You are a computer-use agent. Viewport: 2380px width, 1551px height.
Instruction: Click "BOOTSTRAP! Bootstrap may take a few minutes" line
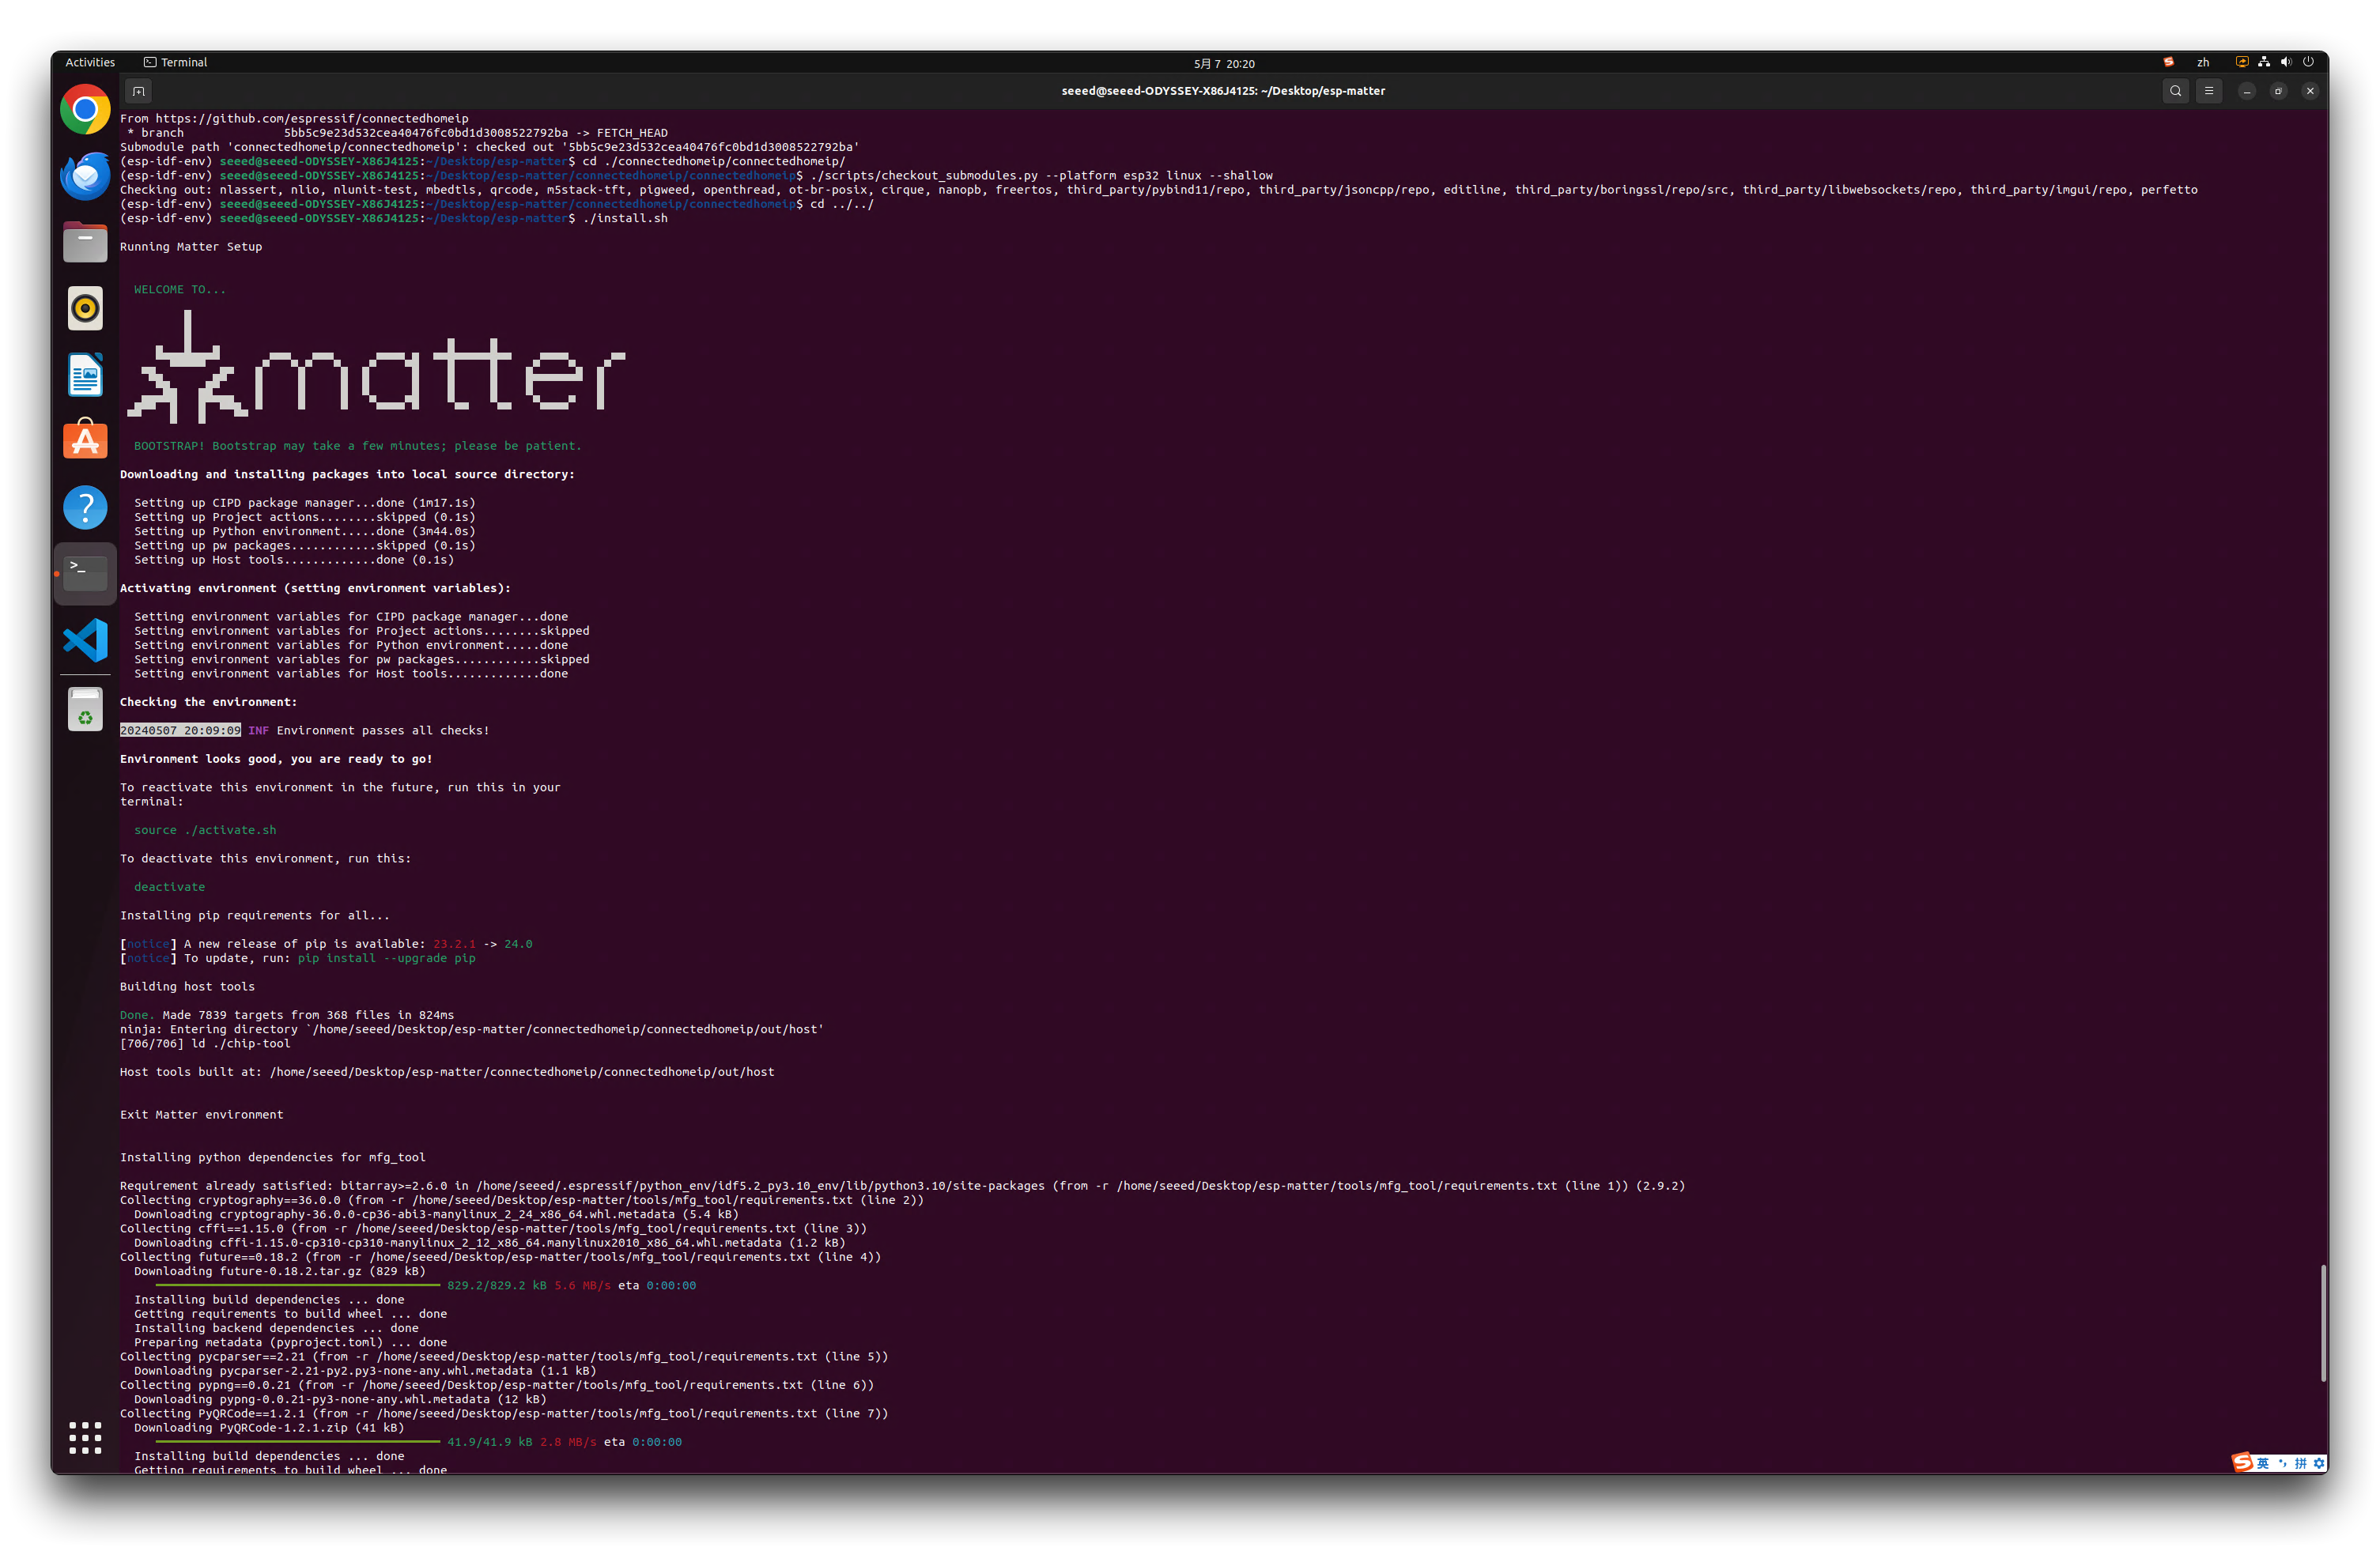[357, 446]
